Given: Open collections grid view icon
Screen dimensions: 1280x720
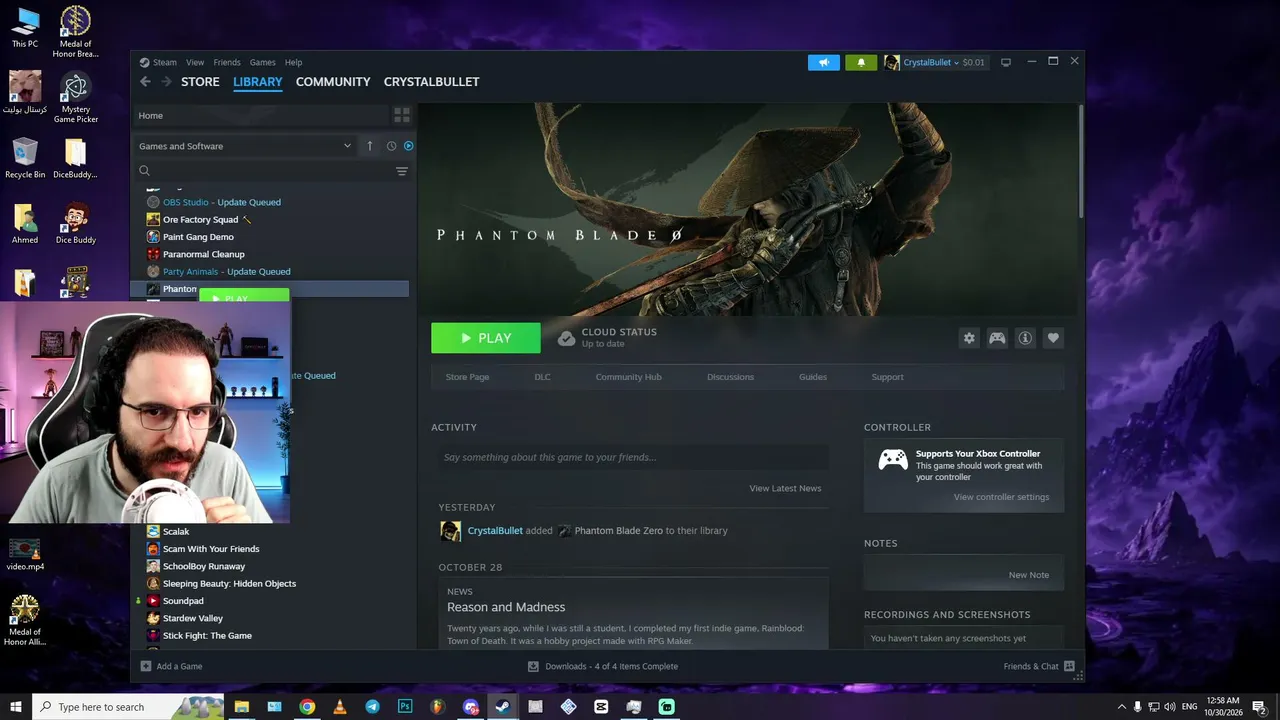Looking at the screenshot, I should [402, 115].
